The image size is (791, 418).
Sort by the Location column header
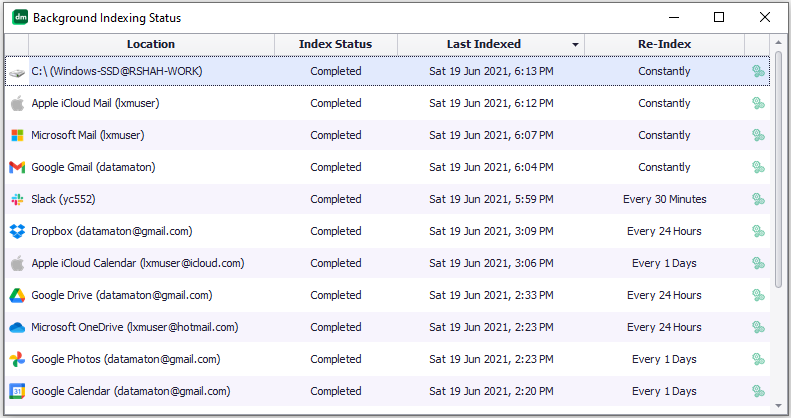(x=151, y=44)
